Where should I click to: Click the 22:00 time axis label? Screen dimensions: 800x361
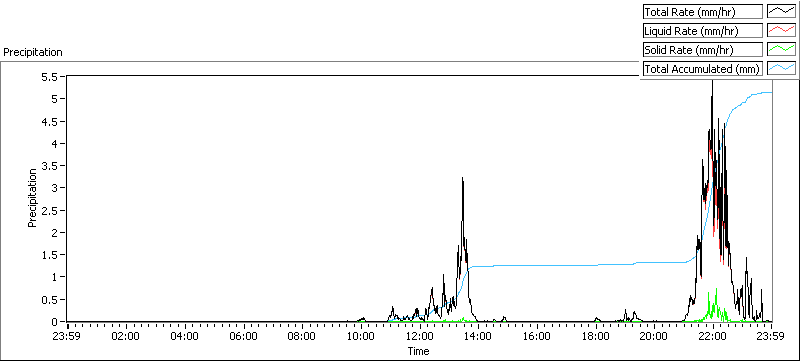point(713,336)
